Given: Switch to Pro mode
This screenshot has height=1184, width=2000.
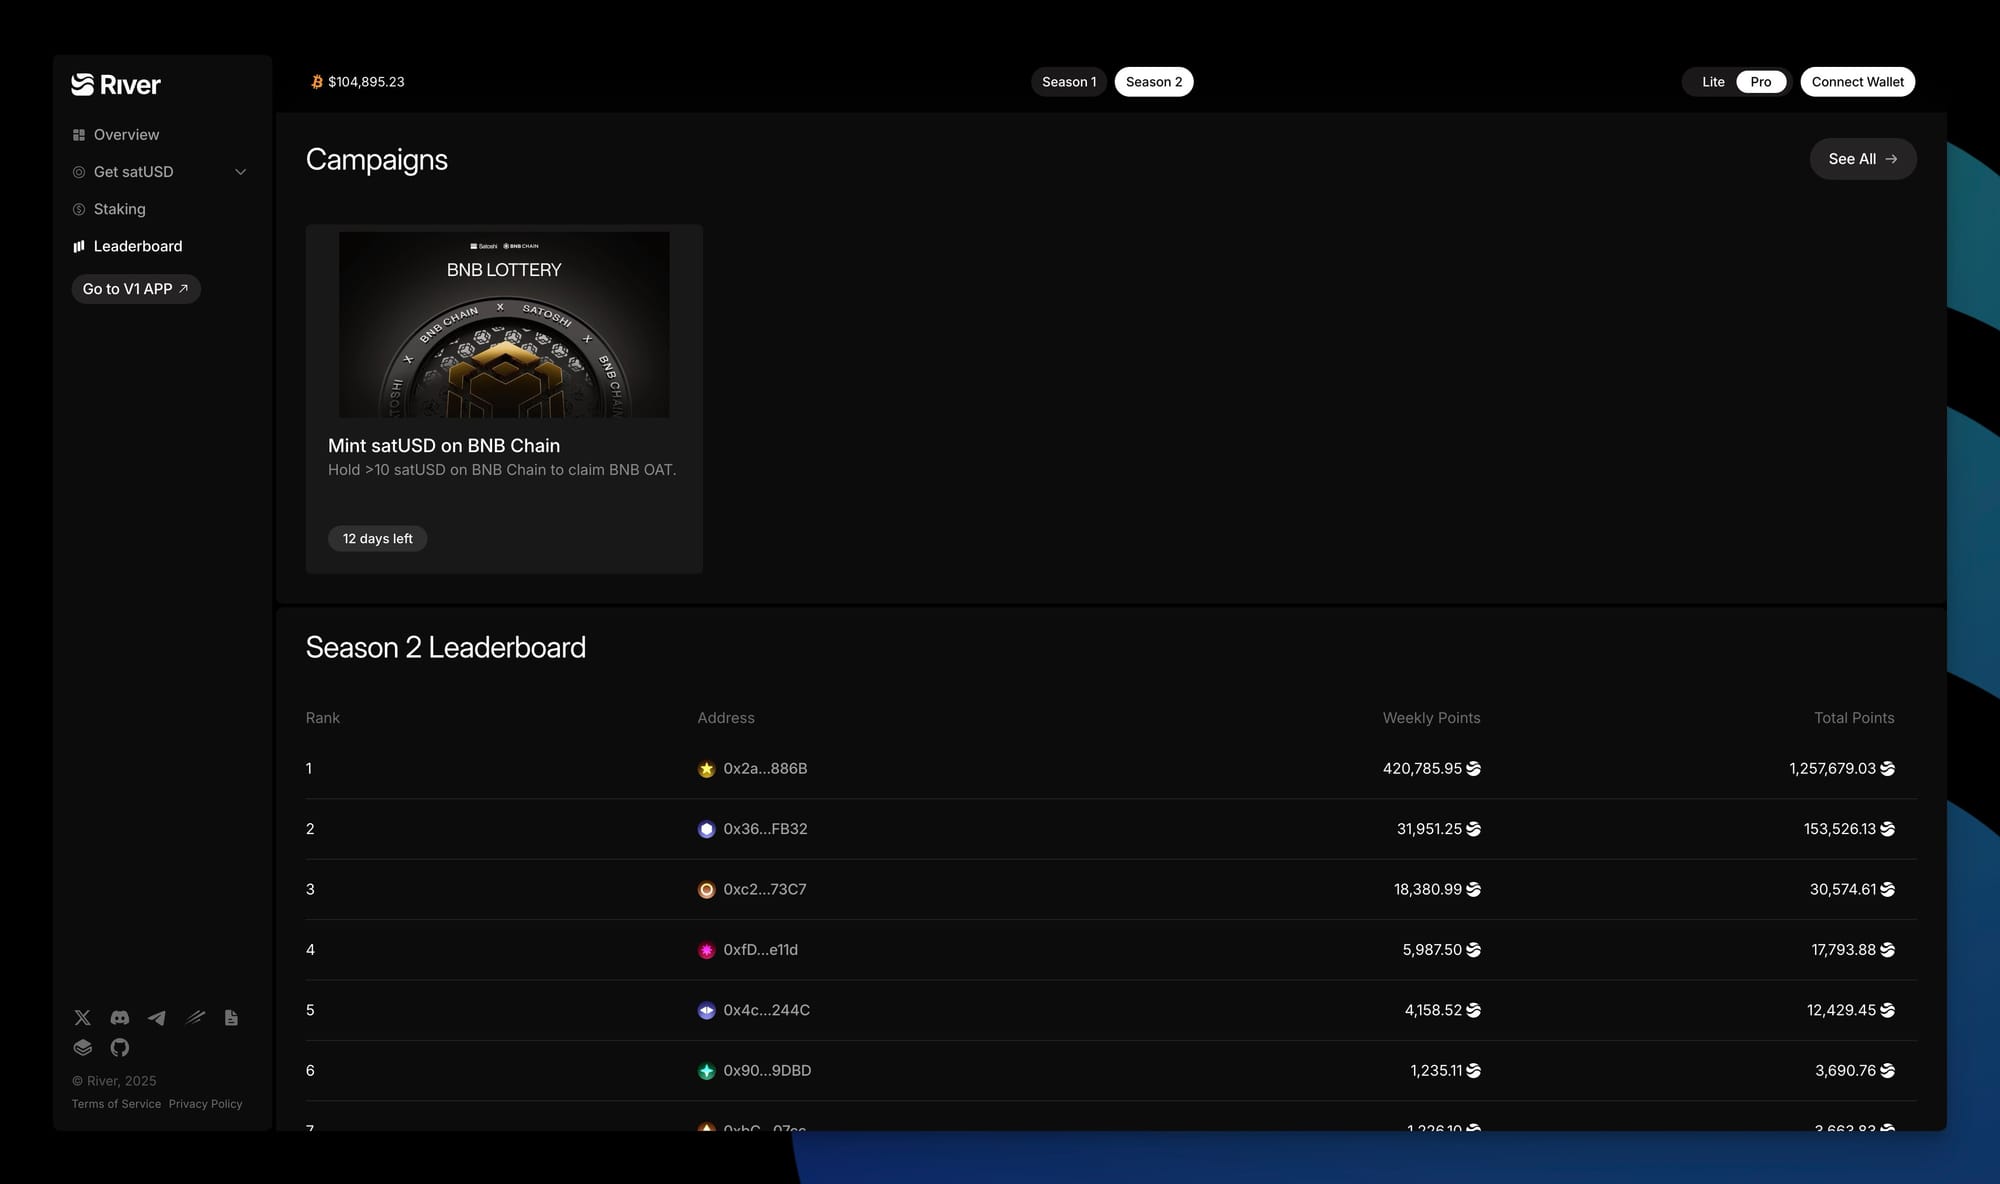Looking at the screenshot, I should (1761, 82).
